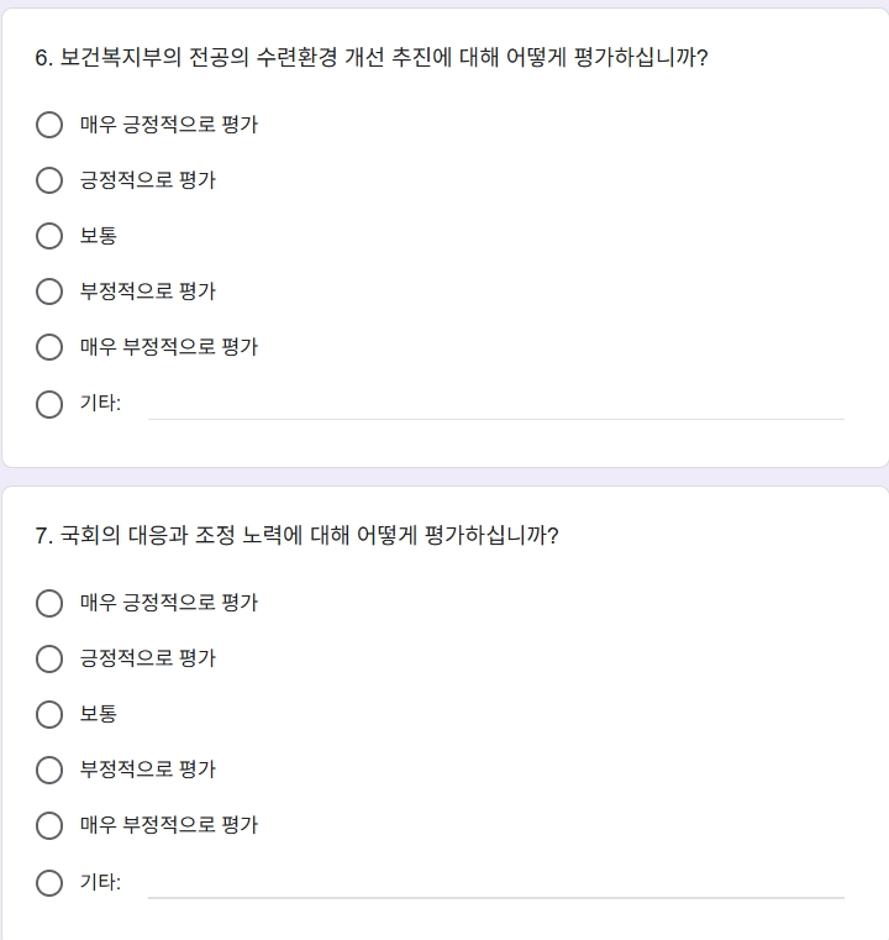Select '보통' for question 7
This screenshot has width=889, height=940.
click(x=49, y=715)
